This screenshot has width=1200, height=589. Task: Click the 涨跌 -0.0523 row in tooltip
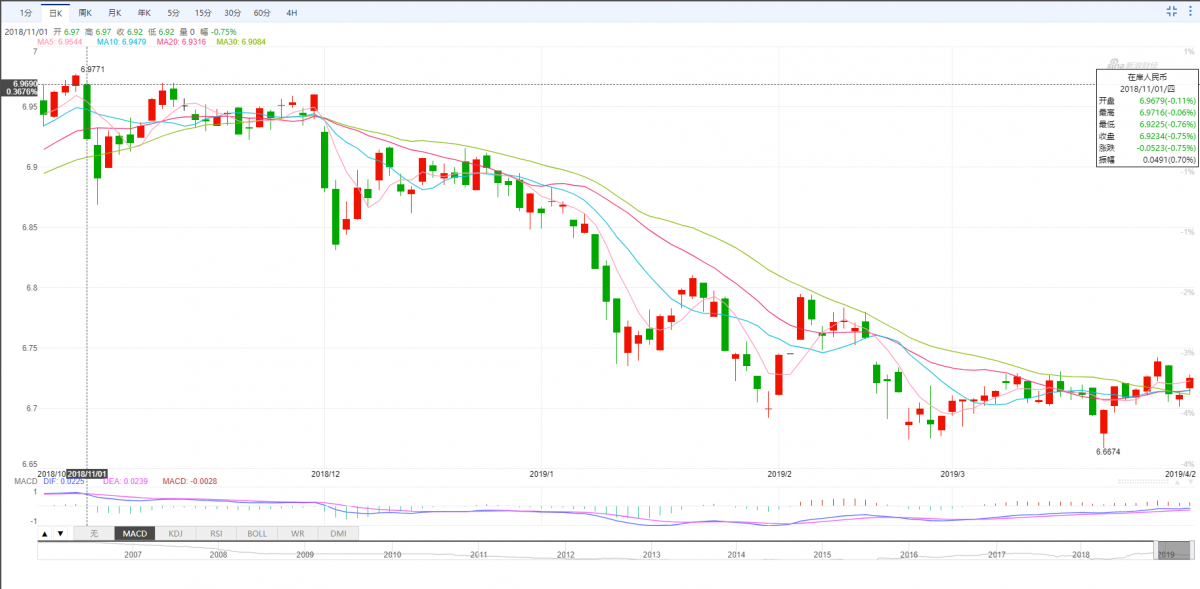pyautogui.click(x=1147, y=147)
